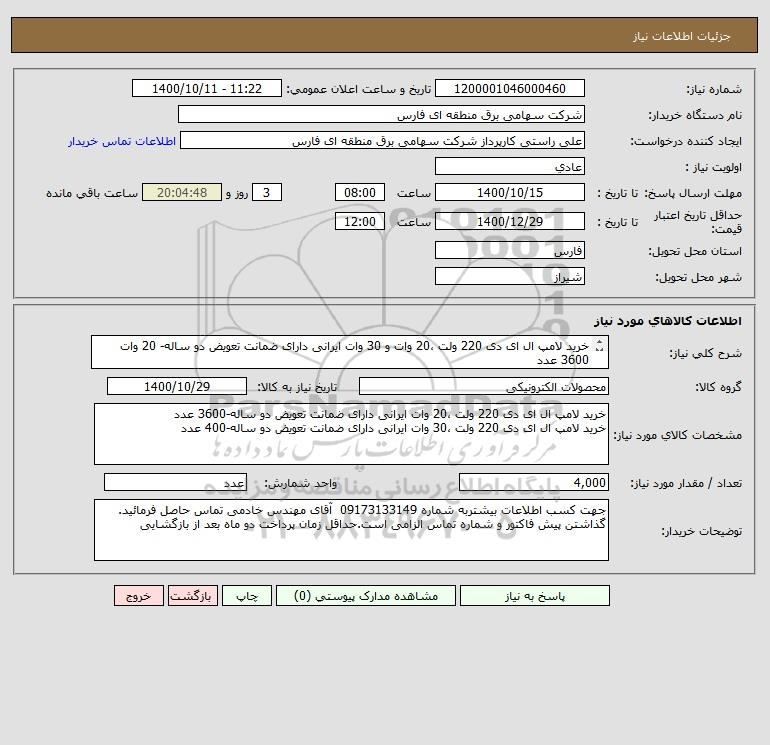
Task: Click the quantity field showing 4,000
Action: (534, 482)
